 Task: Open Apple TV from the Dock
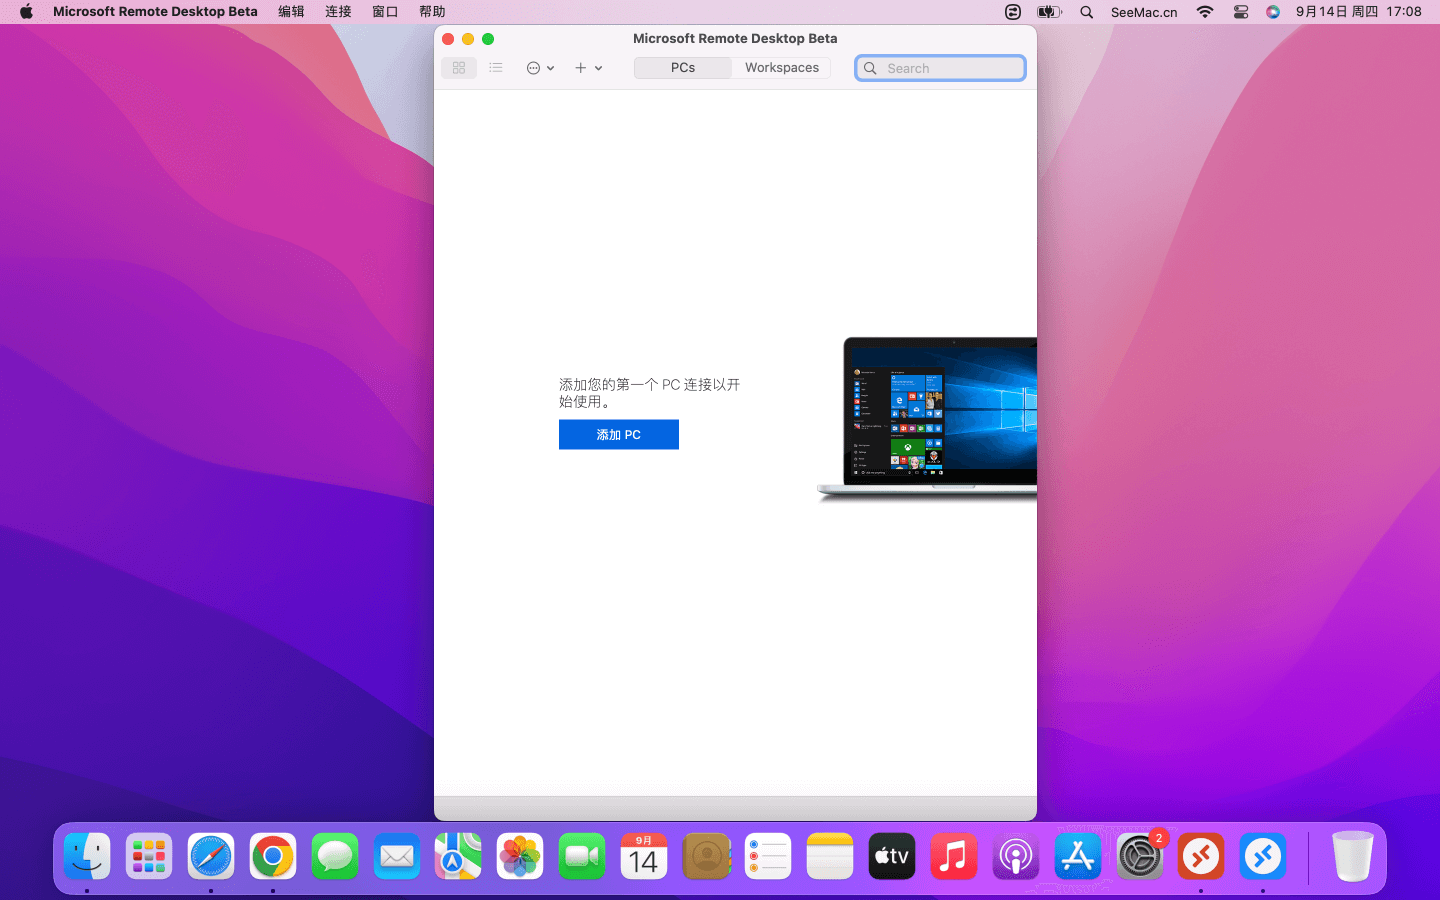[892, 857]
